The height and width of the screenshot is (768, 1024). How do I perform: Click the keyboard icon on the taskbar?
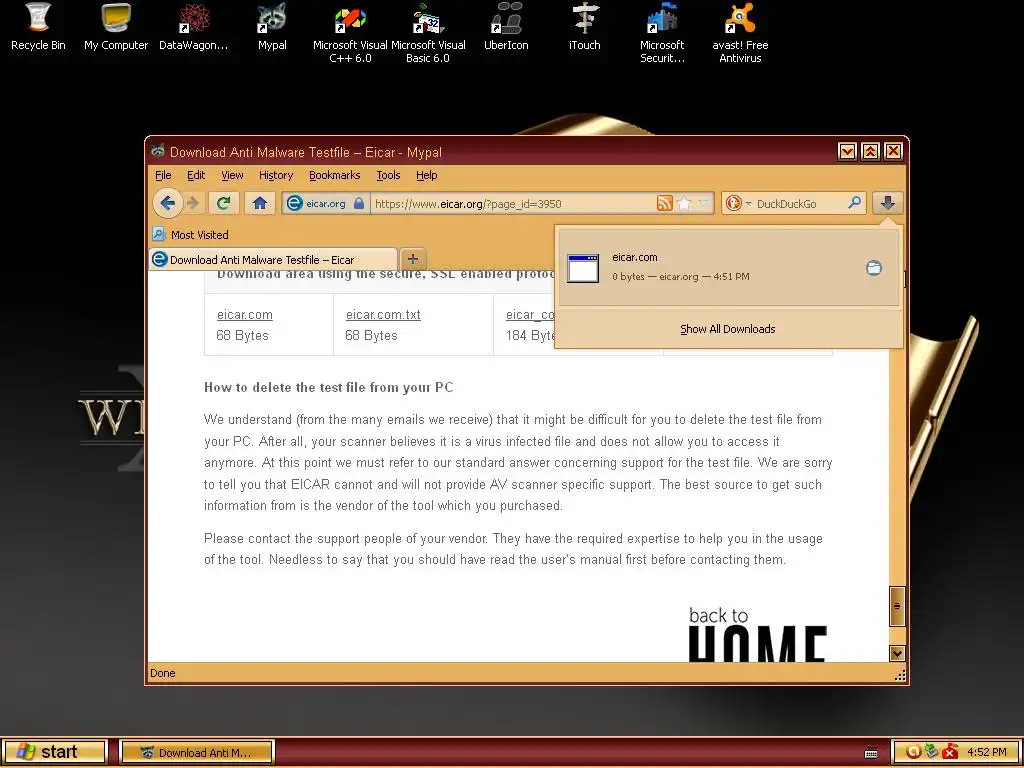pyautogui.click(x=871, y=753)
